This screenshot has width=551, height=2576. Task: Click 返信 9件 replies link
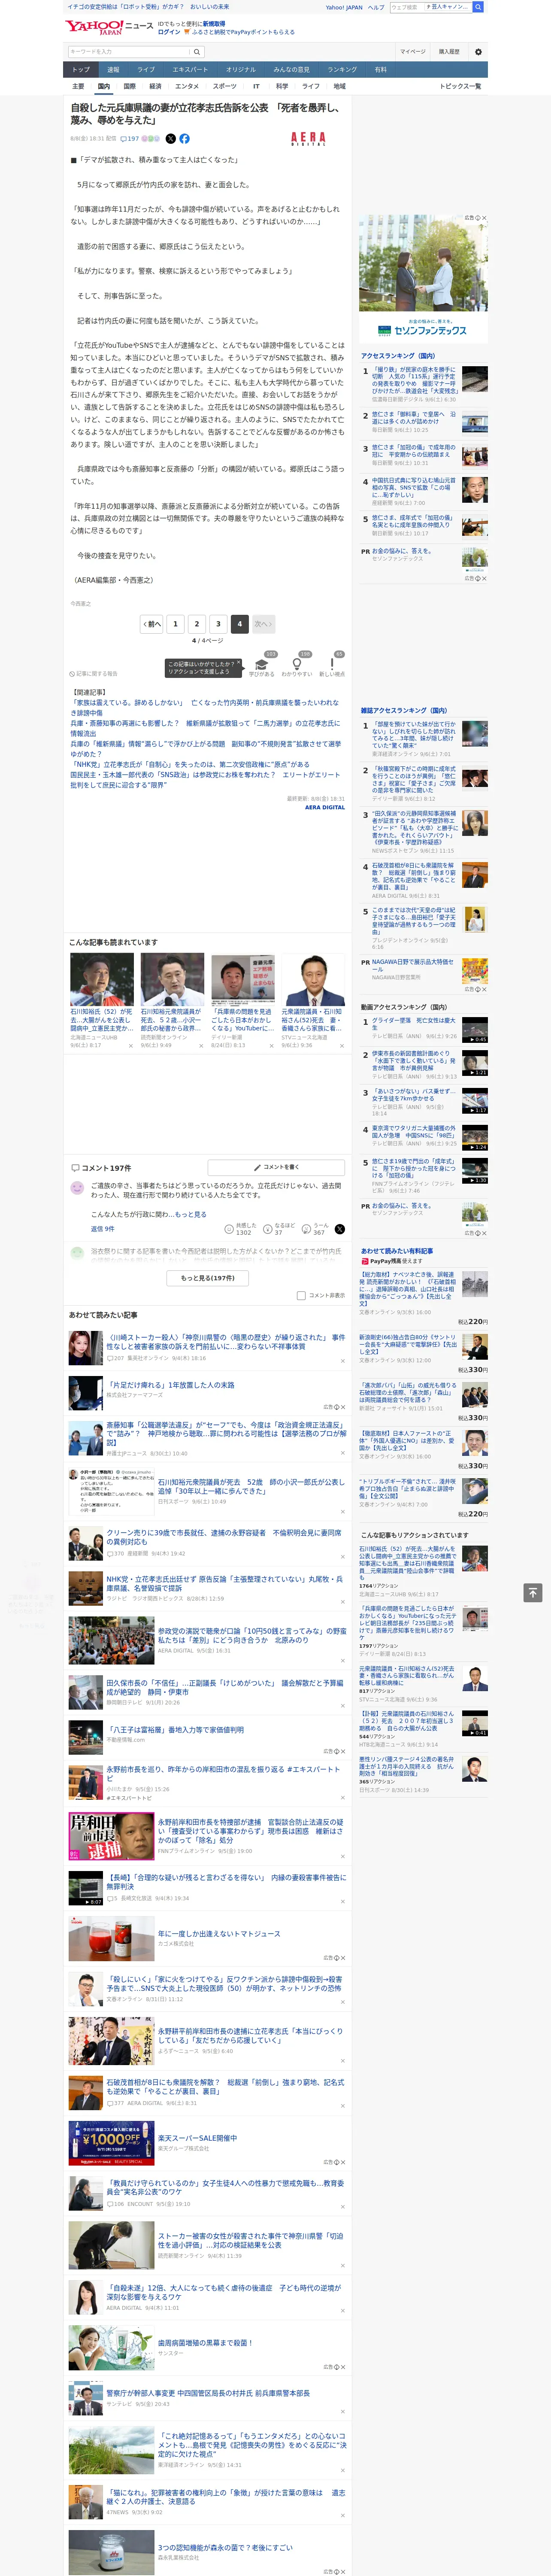pos(102,1229)
